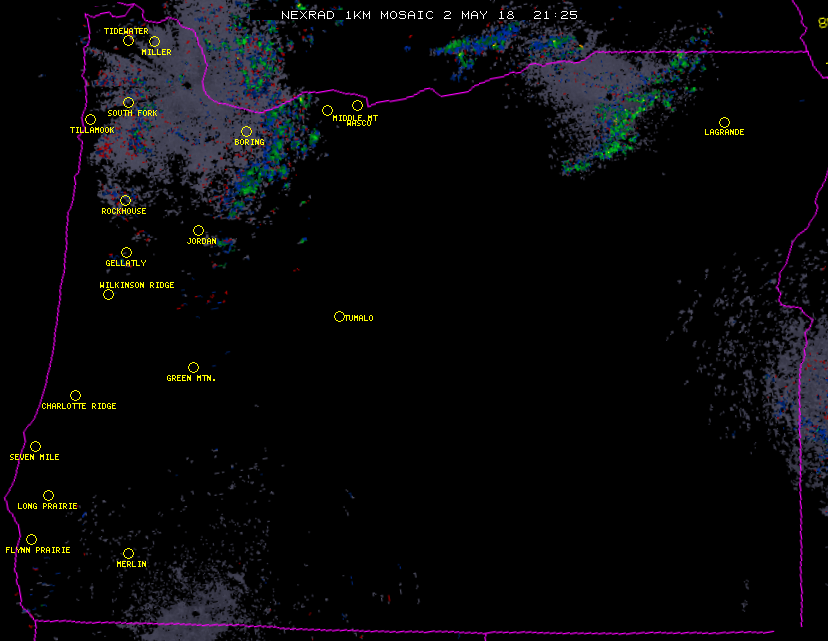The height and width of the screenshot is (641, 828).
Task: Click the Tidewater station circle marker
Action: tap(128, 41)
